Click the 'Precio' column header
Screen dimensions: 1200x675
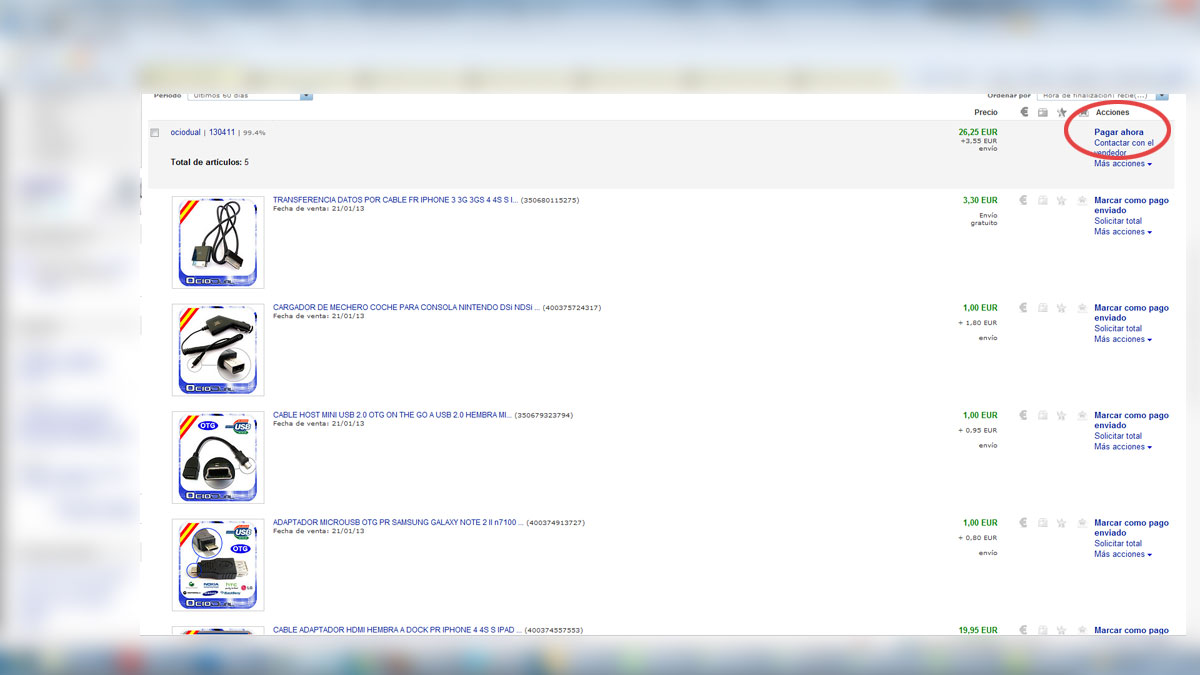[x=986, y=112]
